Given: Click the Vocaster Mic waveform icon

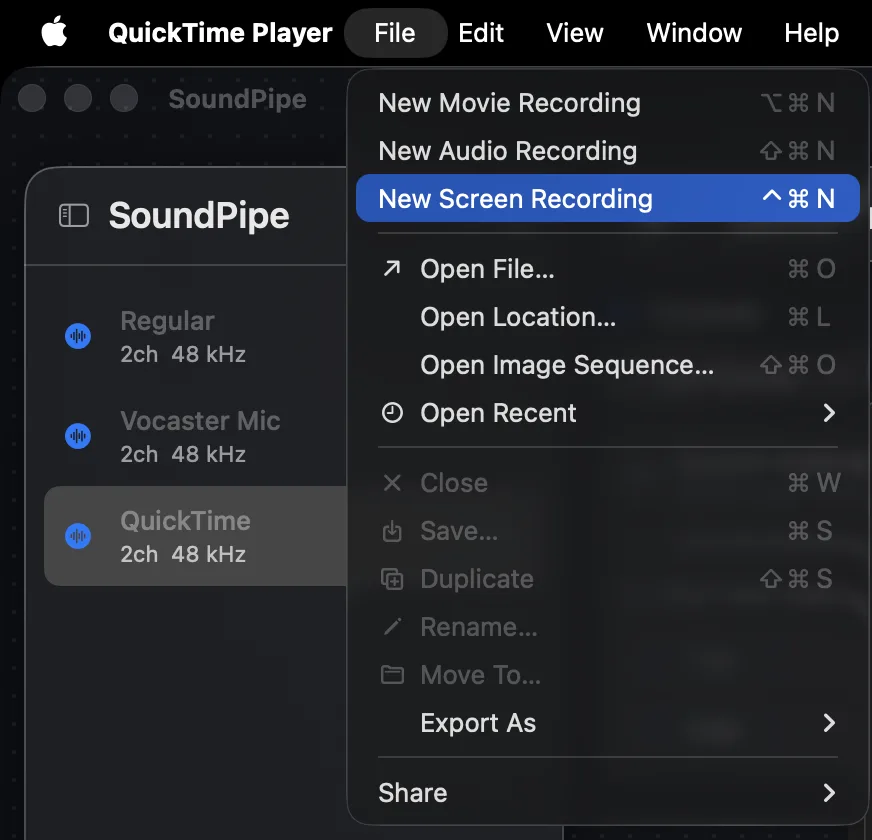Looking at the screenshot, I should click(78, 436).
